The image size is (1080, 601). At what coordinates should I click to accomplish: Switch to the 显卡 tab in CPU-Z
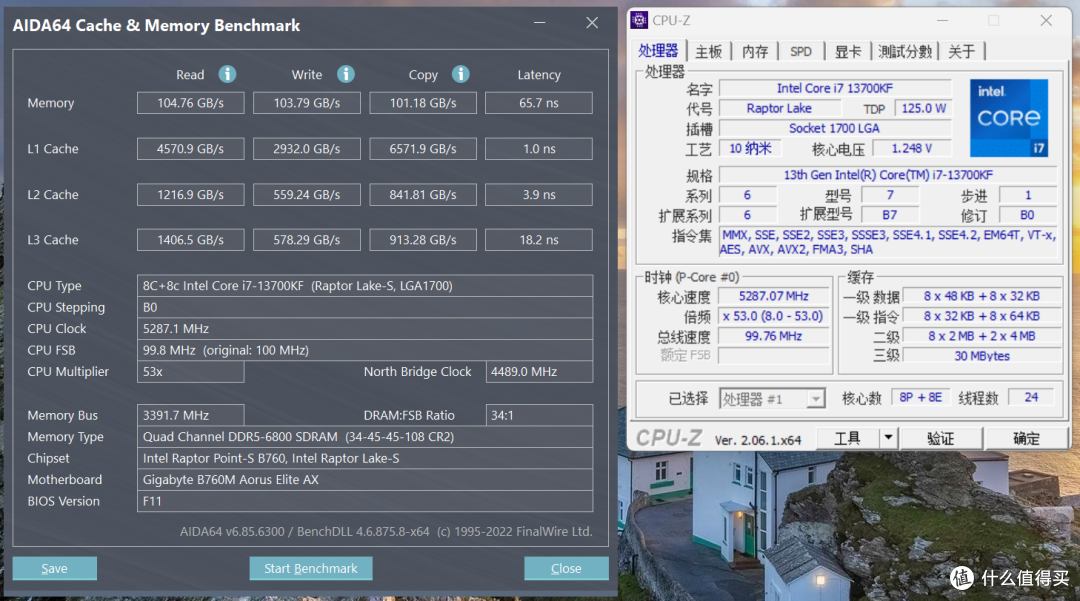(x=848, y=52)
